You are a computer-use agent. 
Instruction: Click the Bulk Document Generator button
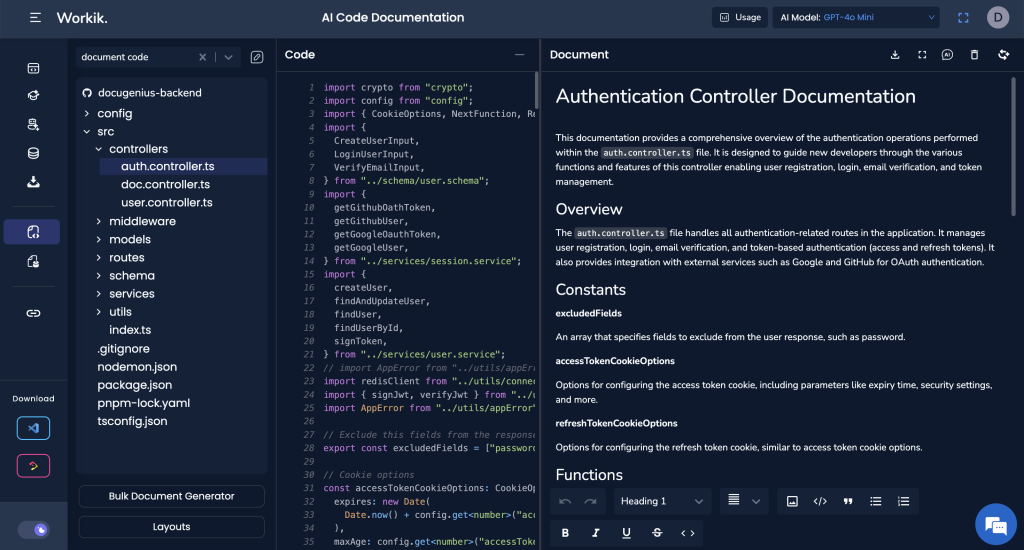coord(171,496)
